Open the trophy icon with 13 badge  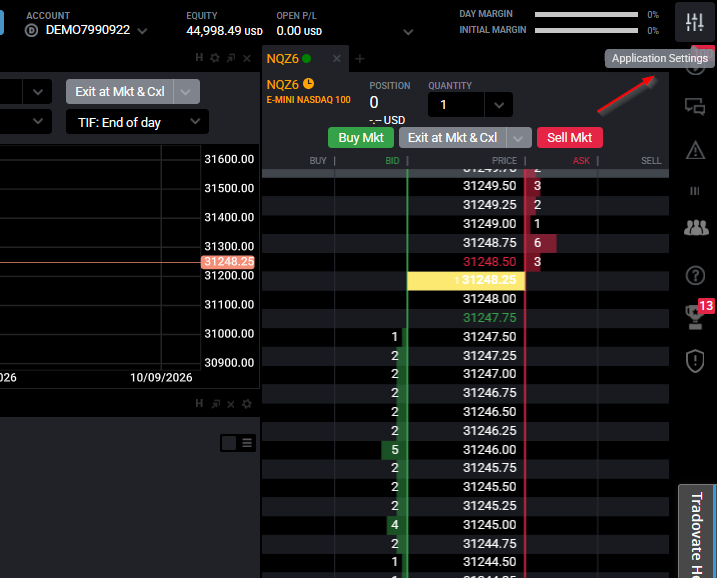click(695, 318)
